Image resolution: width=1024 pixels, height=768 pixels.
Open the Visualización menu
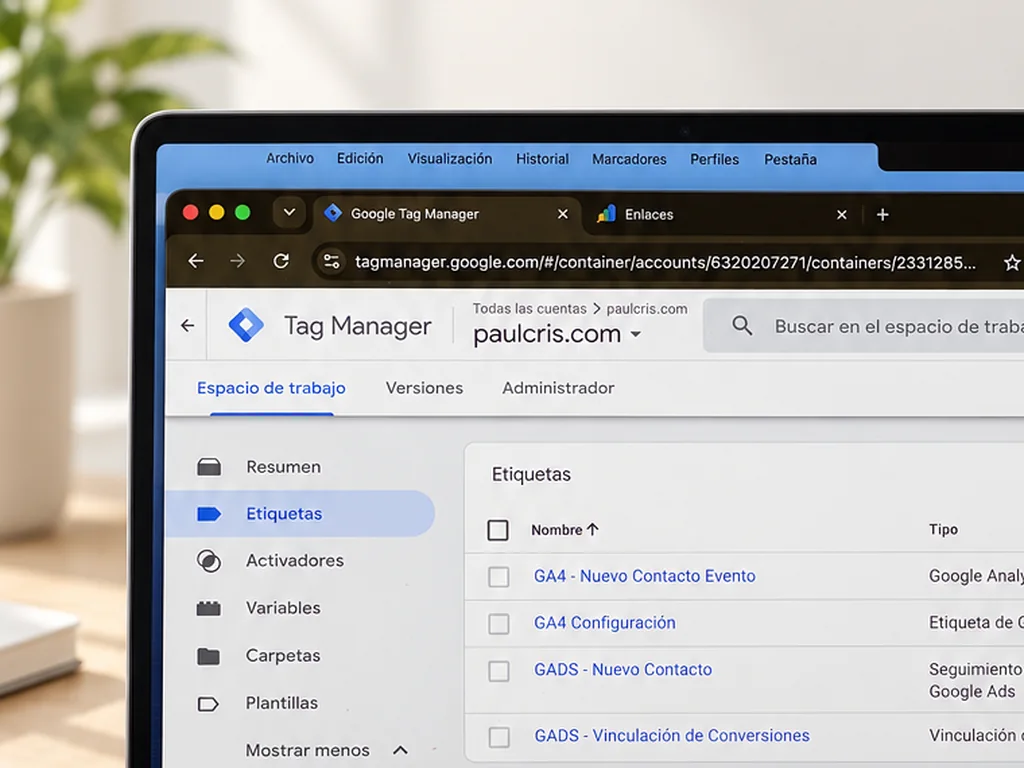[x=450, y=159]
